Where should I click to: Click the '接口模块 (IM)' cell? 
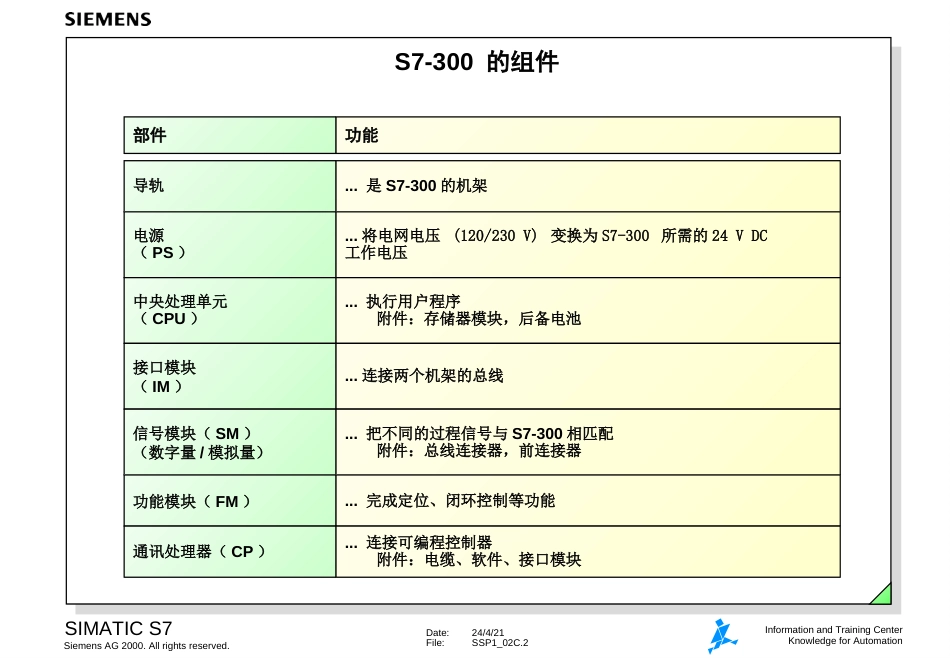tap(230, 376)
